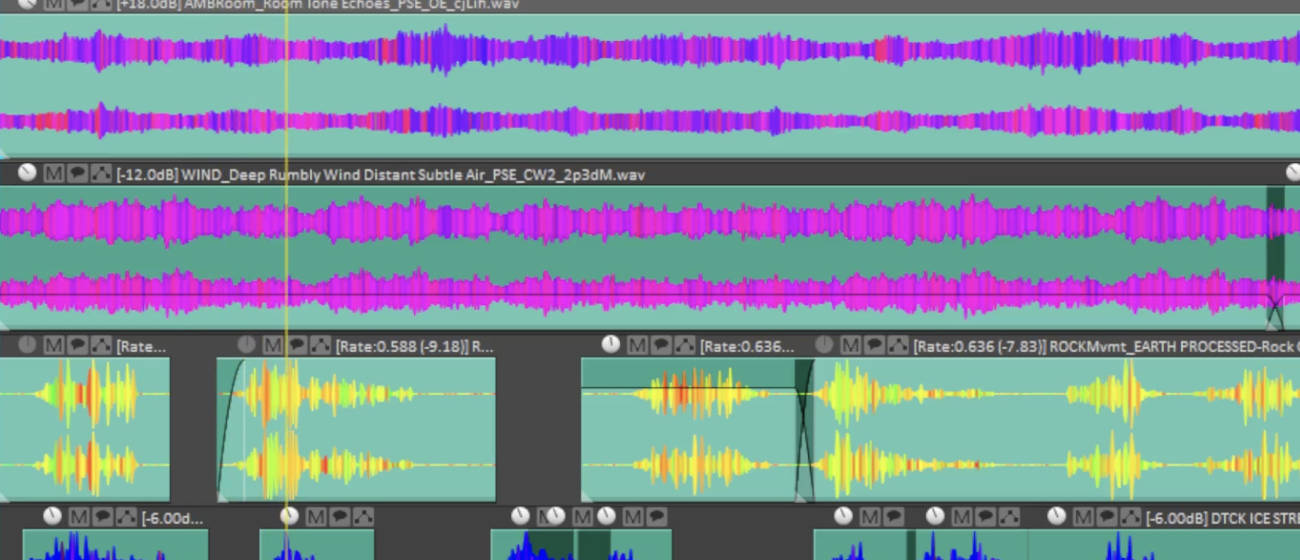1300x560 pixels.
Task: Click volume knob of WIND_Deep Rumbly Wind item
Action: pos(27,173)
